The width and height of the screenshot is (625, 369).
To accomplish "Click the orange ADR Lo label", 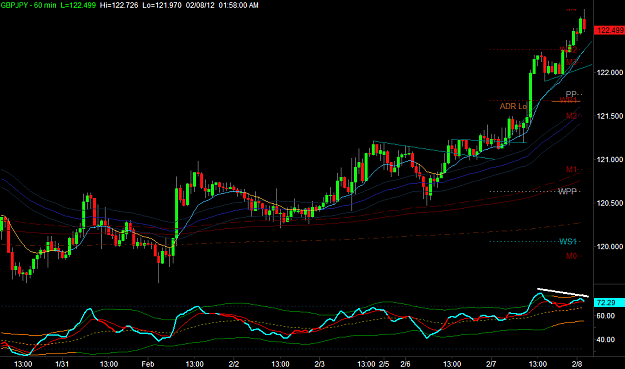I will click(x=513, y=106).
